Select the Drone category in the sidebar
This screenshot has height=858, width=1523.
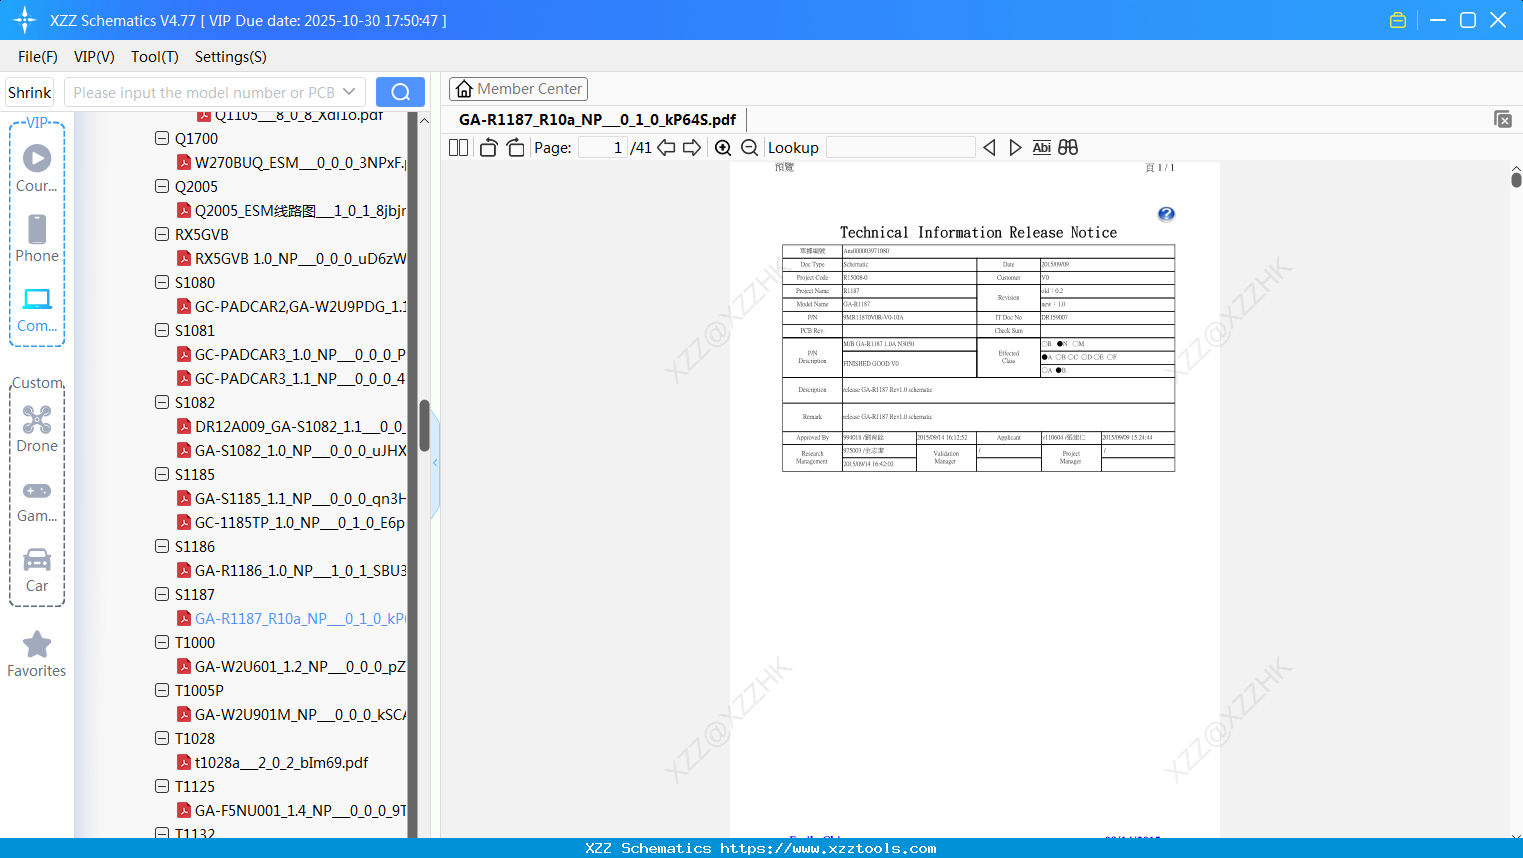pyautogui.click(x=37, y=429)
